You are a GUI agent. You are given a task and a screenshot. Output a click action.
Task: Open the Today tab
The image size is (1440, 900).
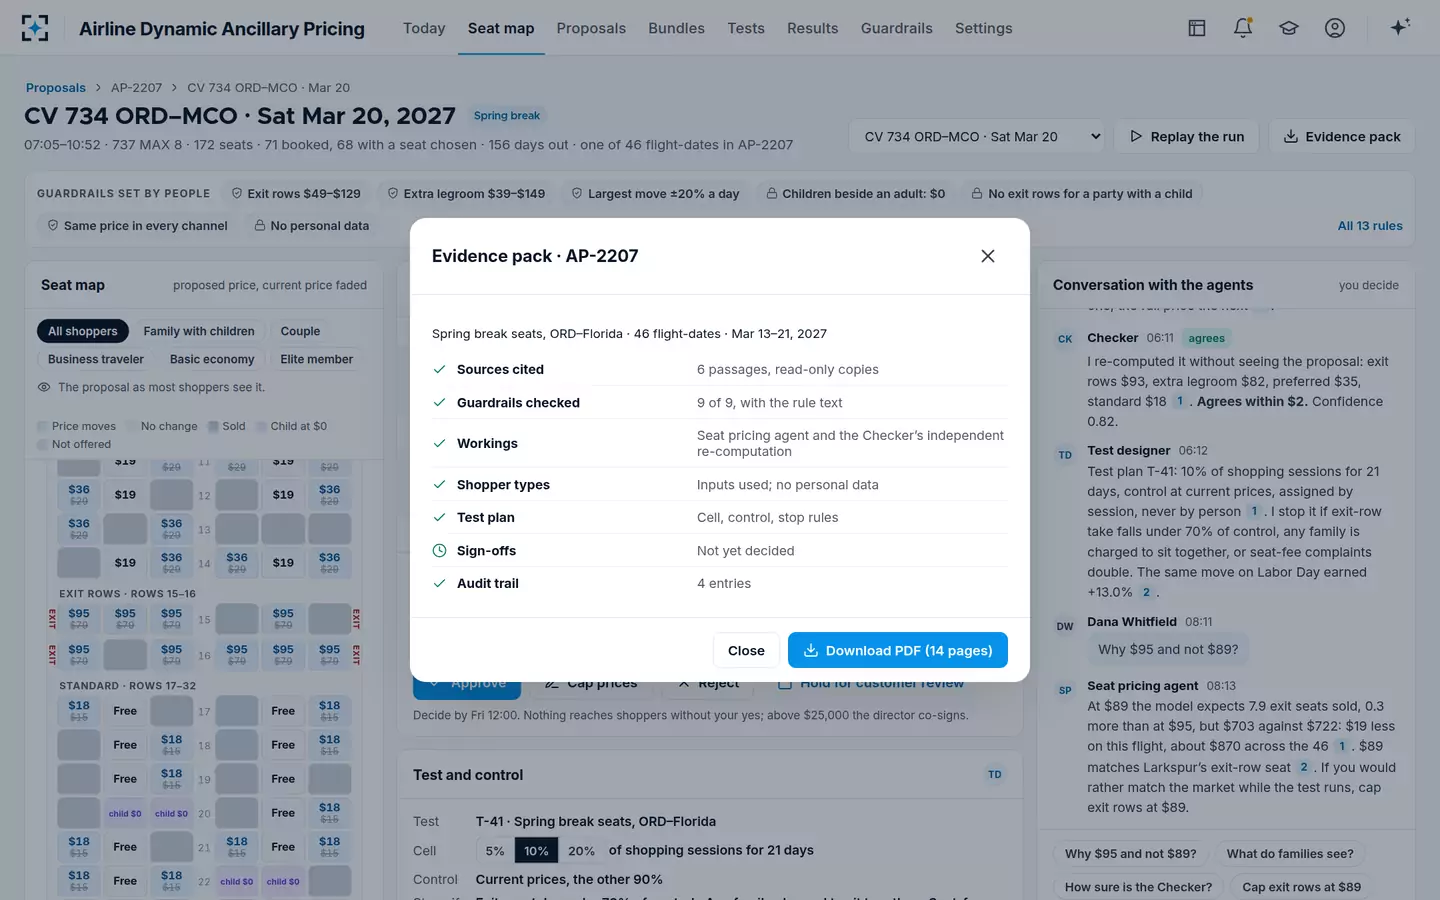(424, 28)
